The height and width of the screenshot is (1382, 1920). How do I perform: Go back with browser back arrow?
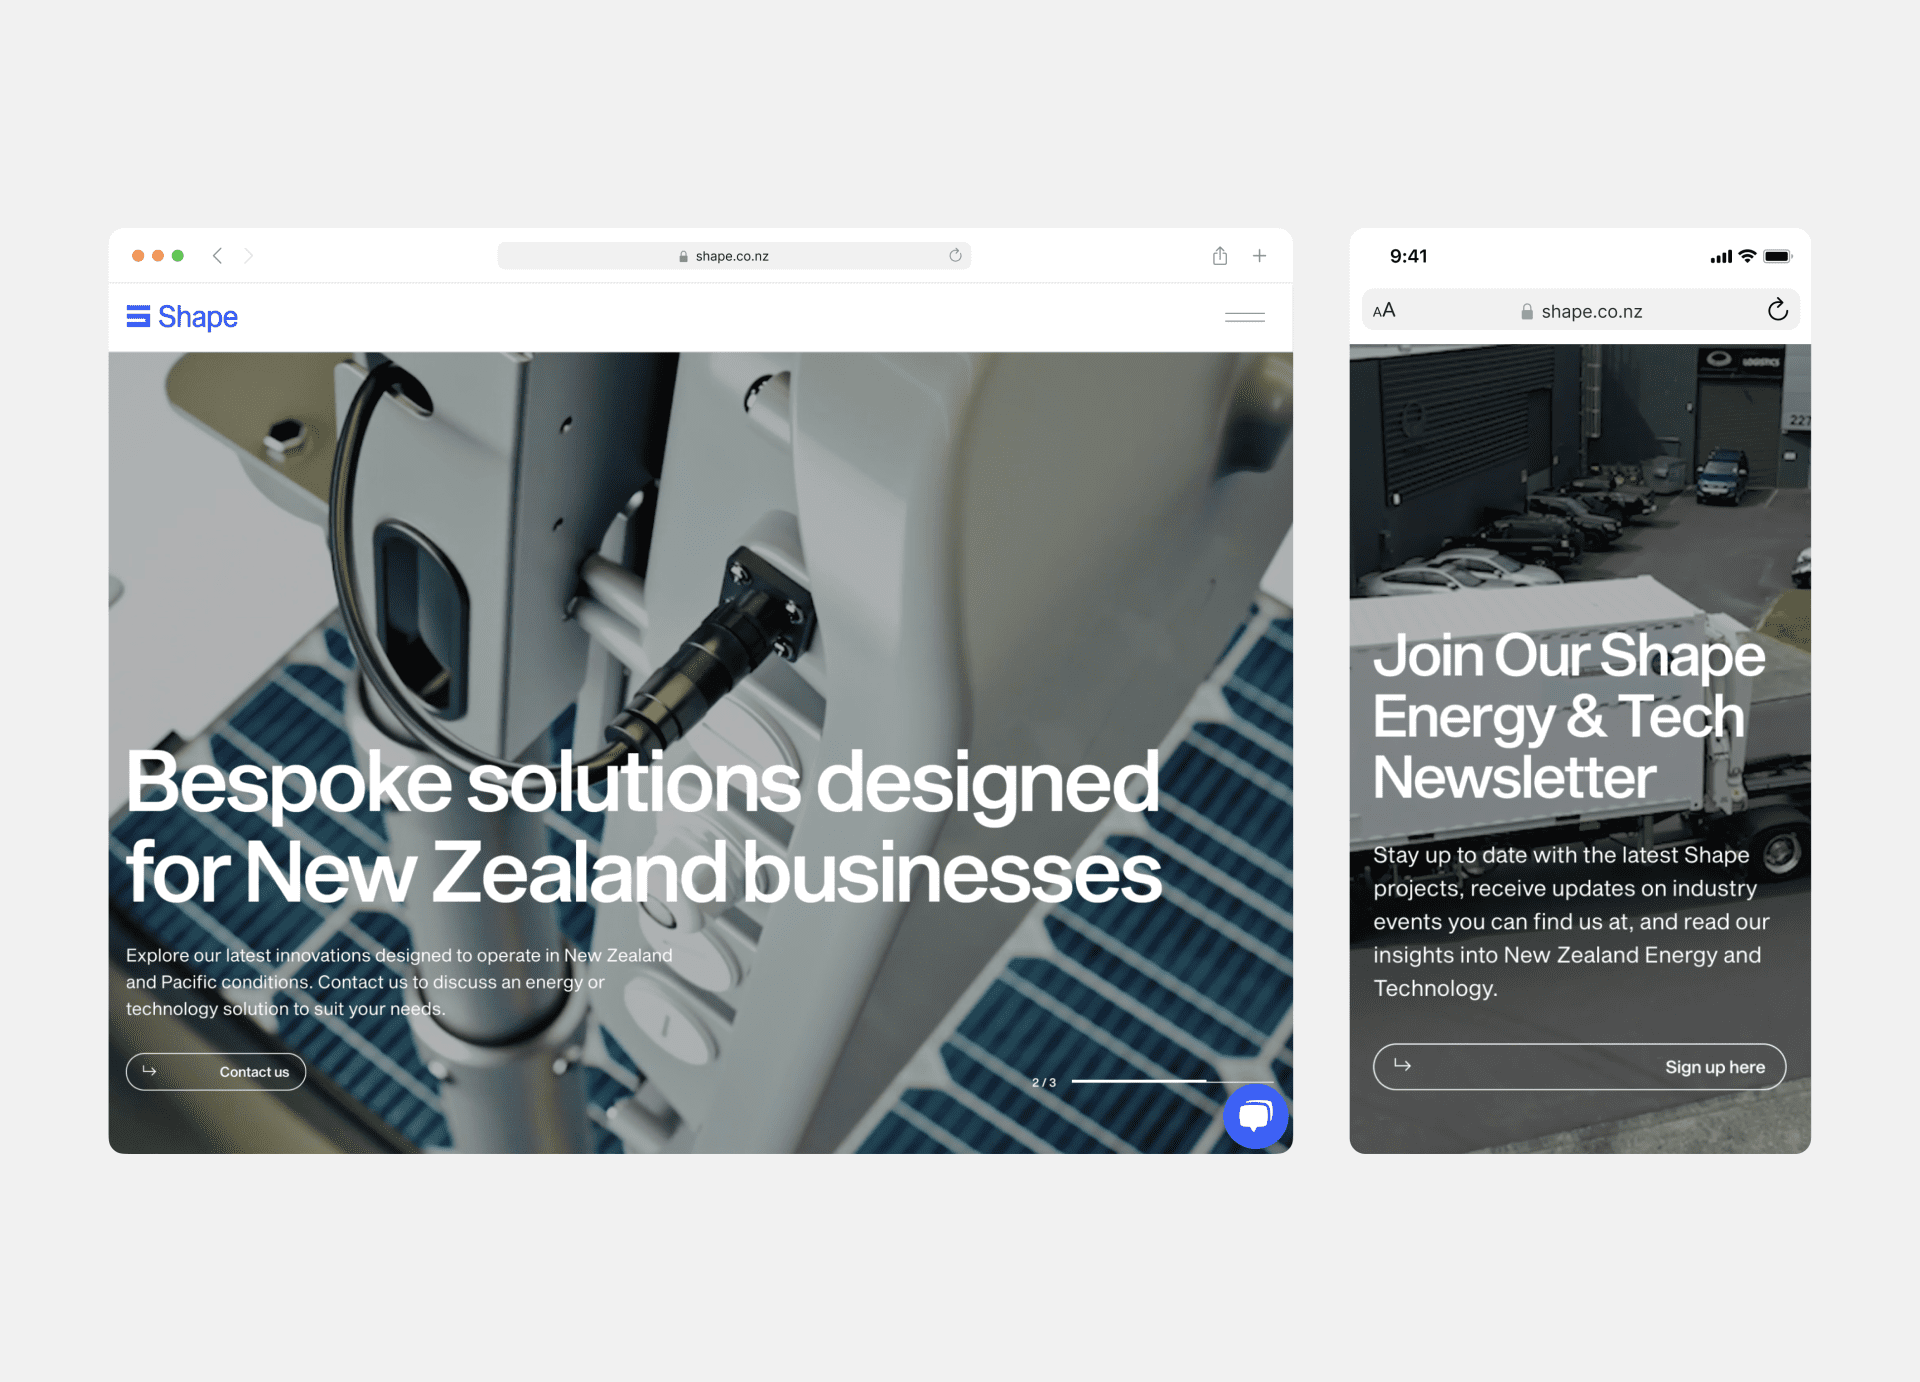coord(217,256)
